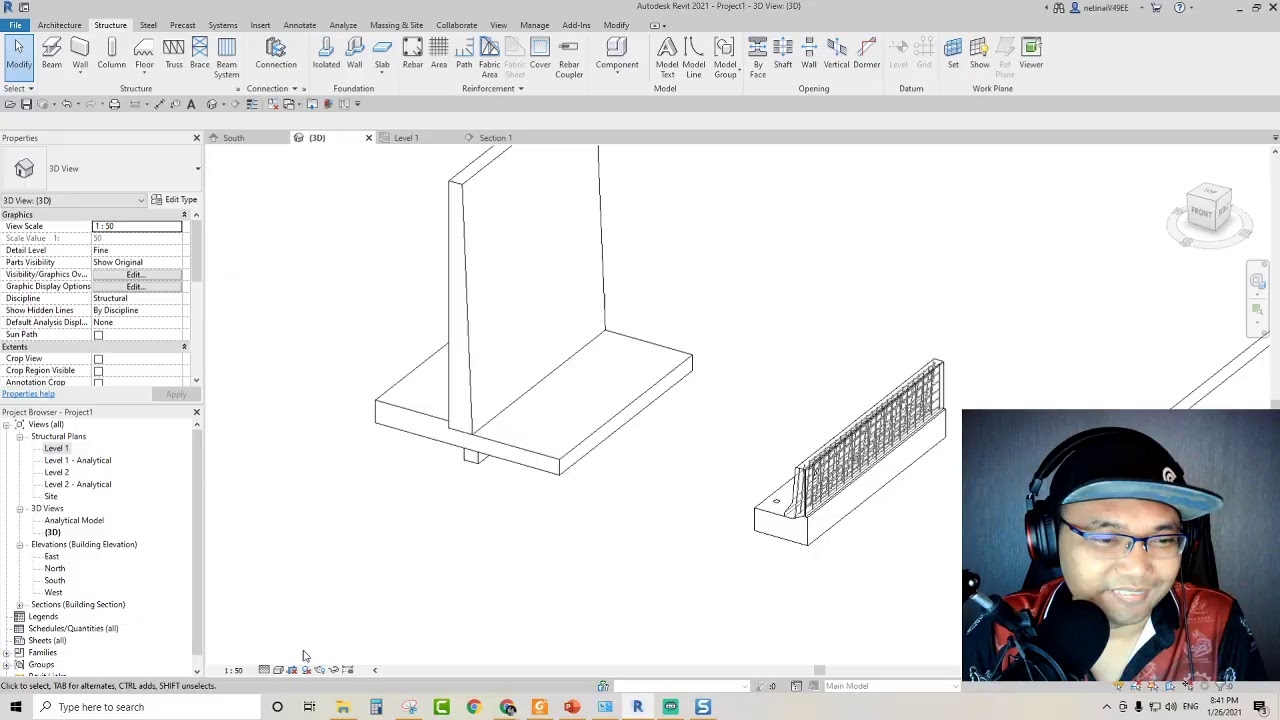The height and width of the screenshot is (720, 1280).
Task: Open the Level 2 structural plan
Action: pos(56,473)
